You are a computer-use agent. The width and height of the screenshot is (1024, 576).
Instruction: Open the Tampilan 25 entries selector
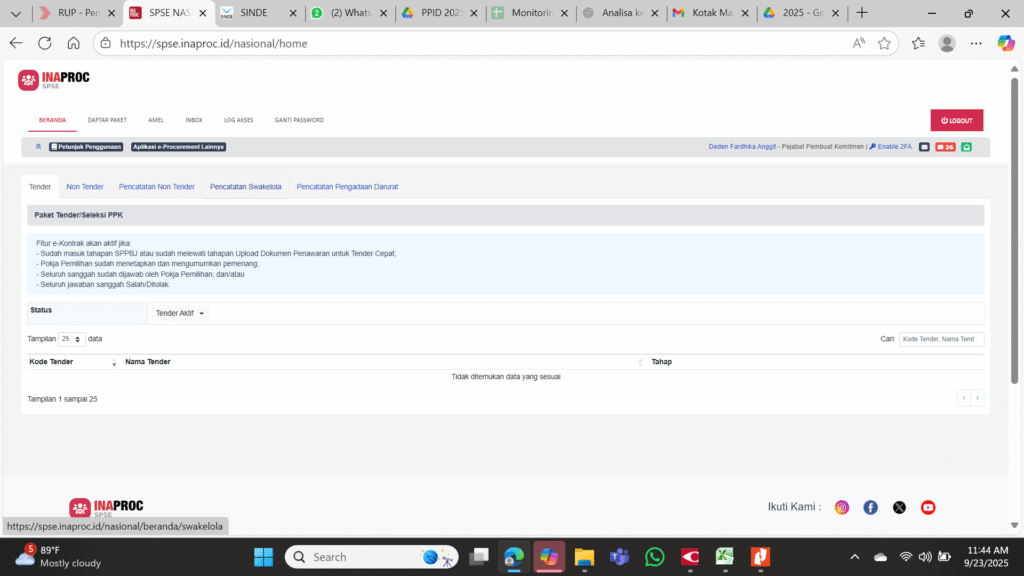coord(71,339)
